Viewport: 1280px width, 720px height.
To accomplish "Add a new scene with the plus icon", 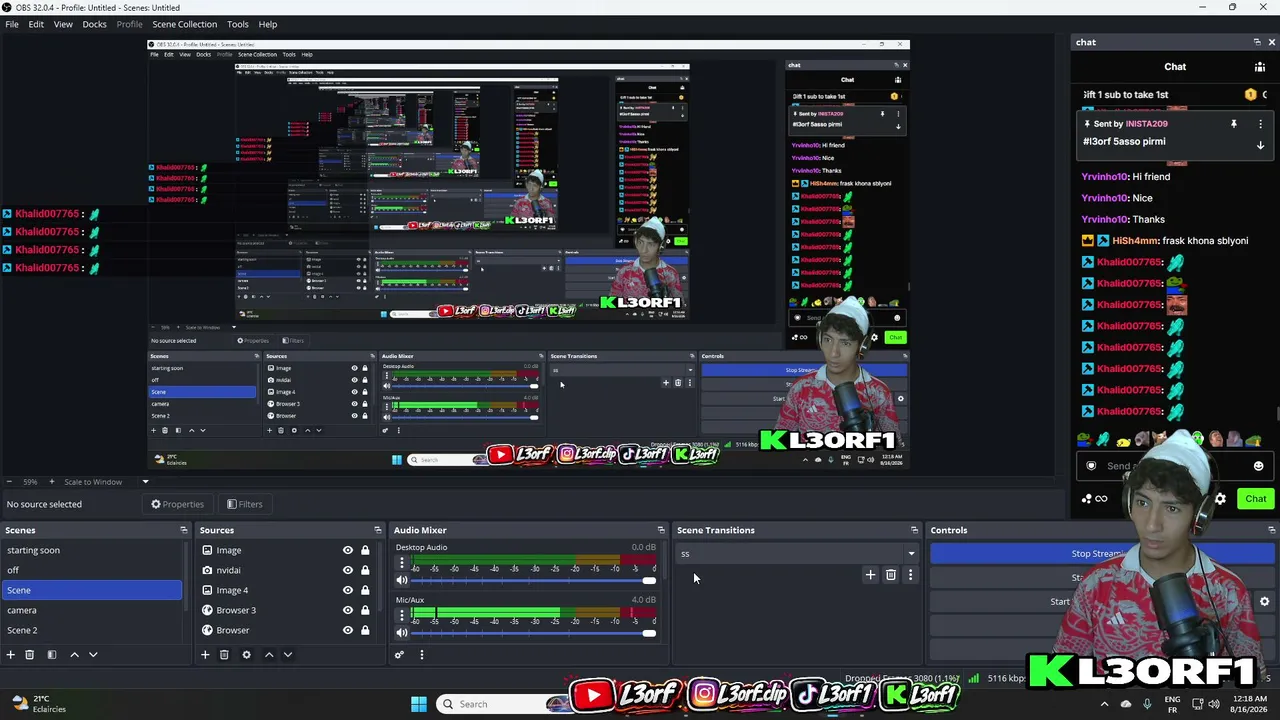I will (11, 655).
